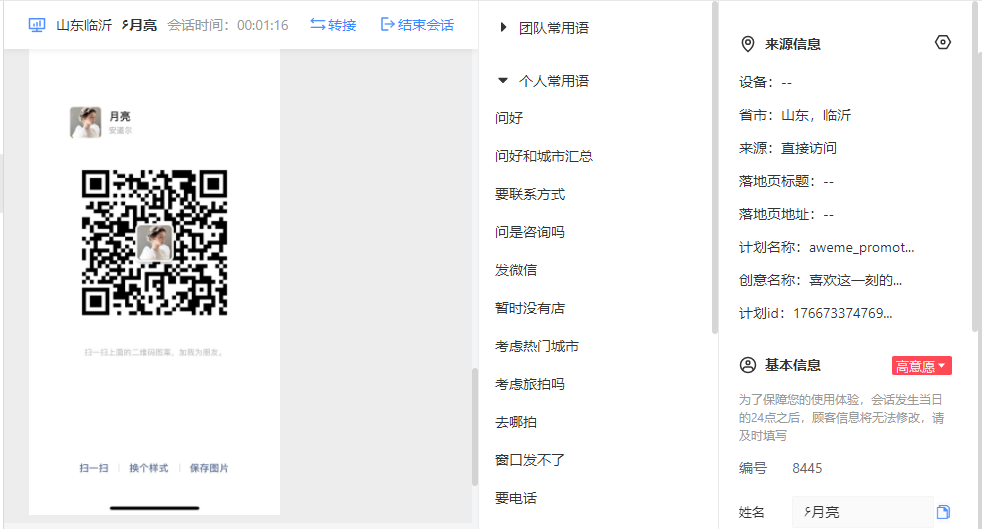Click the 姓名 input field

(862, 512)
